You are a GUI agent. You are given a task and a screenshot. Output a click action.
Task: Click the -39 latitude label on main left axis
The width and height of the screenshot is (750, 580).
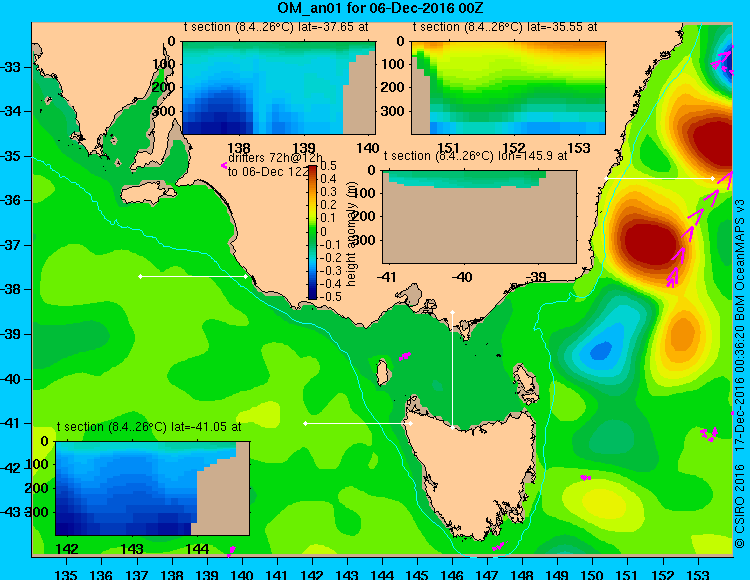coord(11,334)
